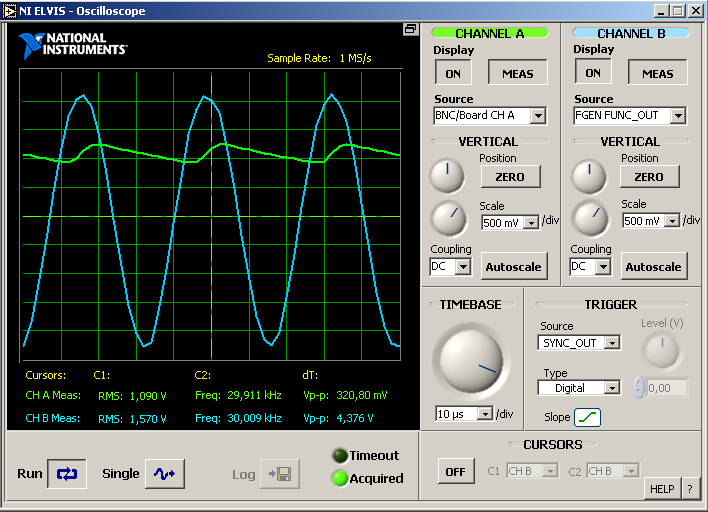Click the 'CH A Meas:' readout label

pos(53,396)
